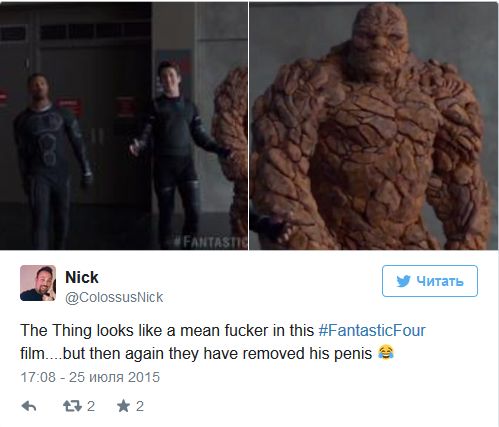
Task: Retweet this tweet using the retweet icon
Action: coord(72,406)
